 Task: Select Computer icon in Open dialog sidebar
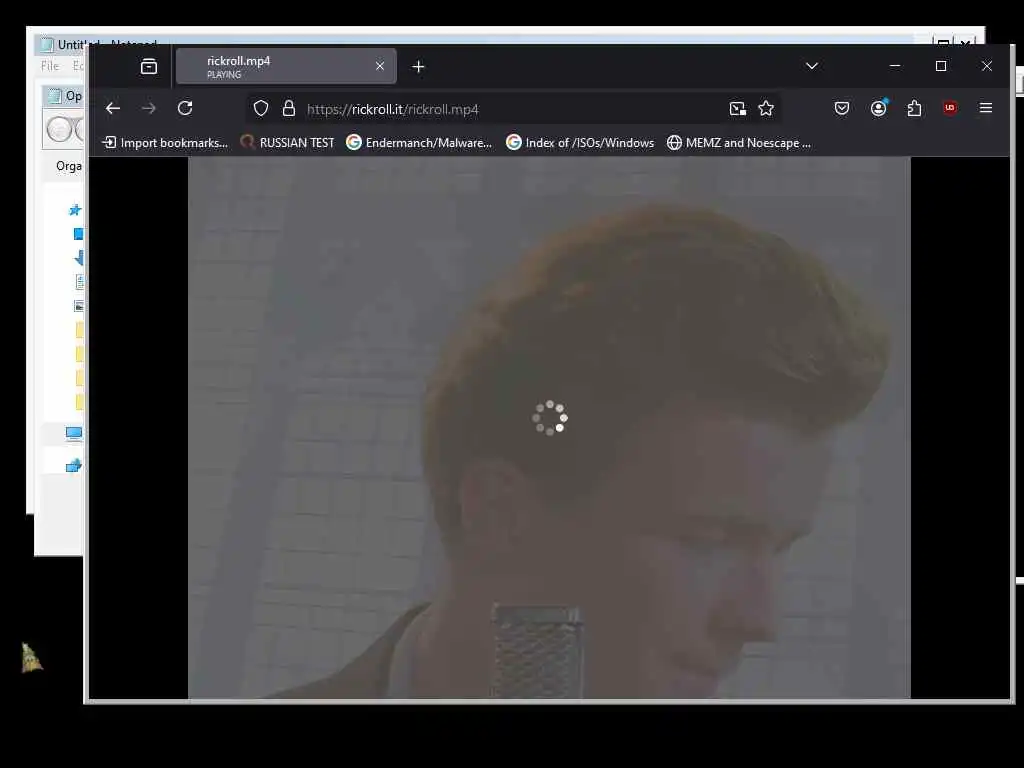tap(73, 434)
